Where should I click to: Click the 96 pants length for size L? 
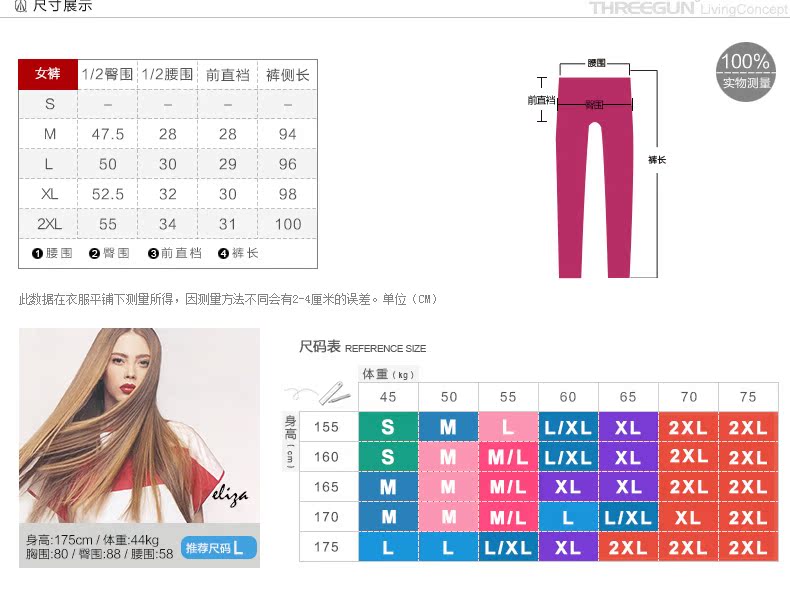(288, 164)
